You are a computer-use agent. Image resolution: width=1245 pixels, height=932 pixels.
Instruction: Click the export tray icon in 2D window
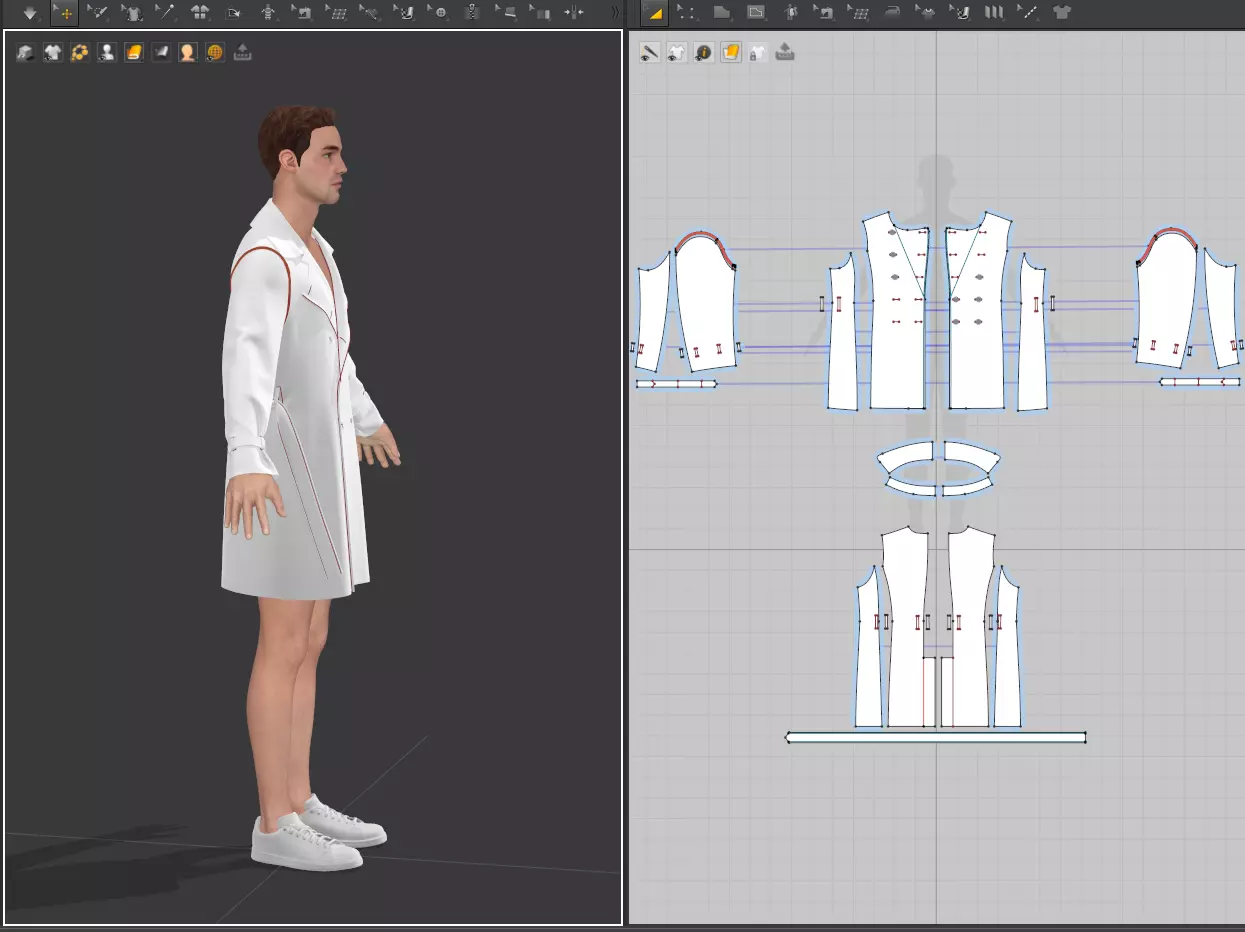coord(785,52)
